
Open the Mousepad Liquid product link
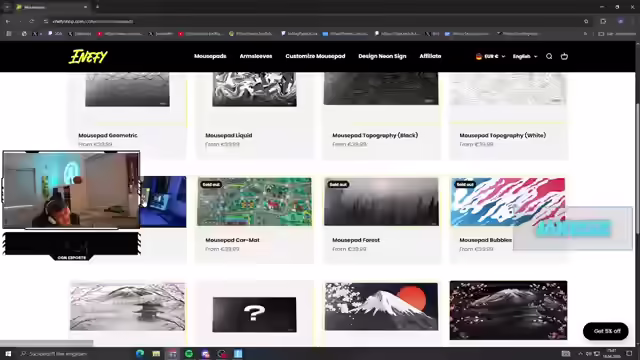pyautogui.click(x=229, y=135)
